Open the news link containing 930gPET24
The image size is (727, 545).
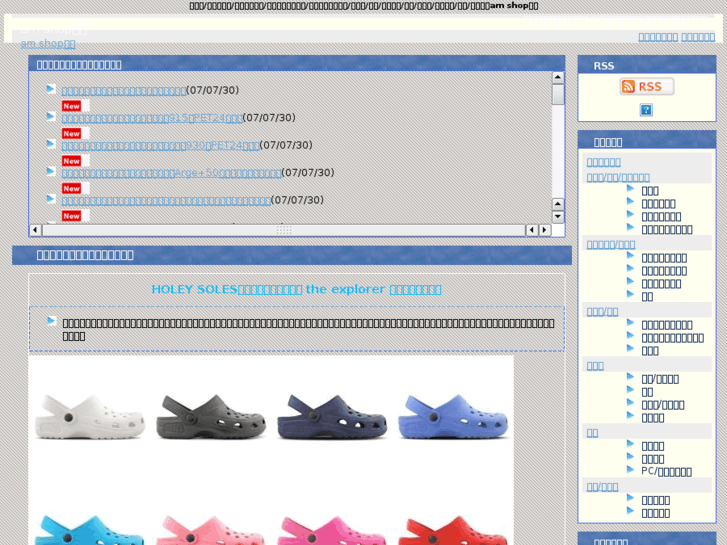click(160, 145)
